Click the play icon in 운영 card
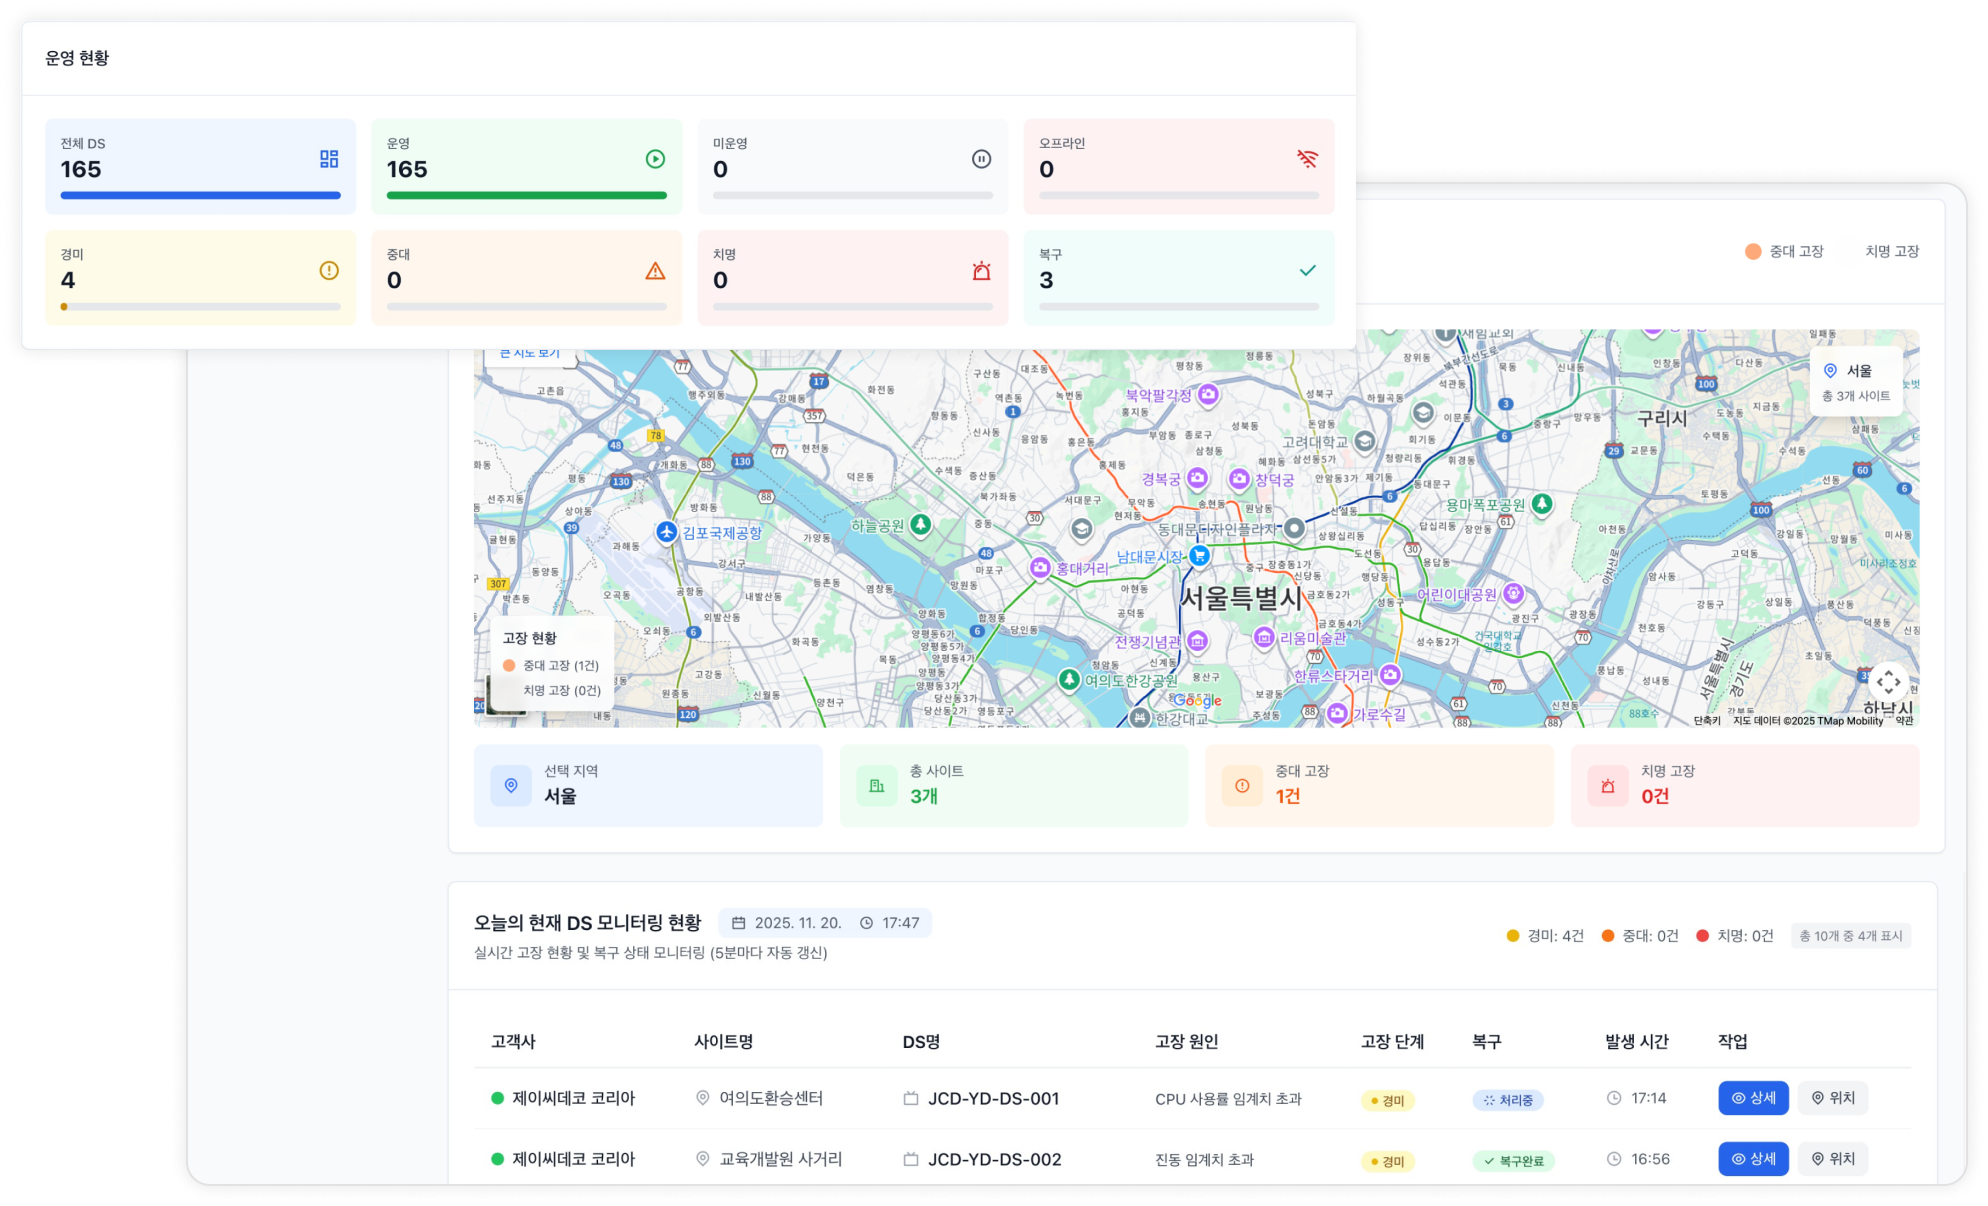 click(x=655, y=159)
